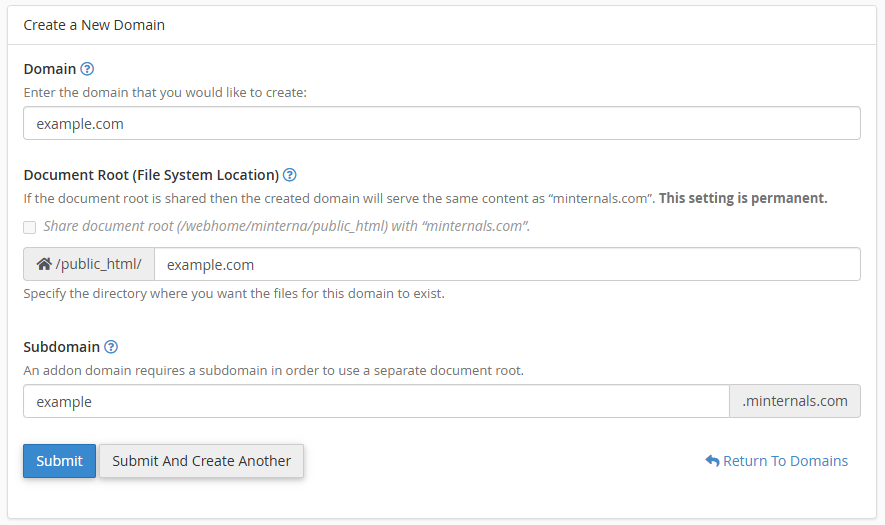Screen dimensions: 885x525
Task: Click the return arrow icon beside Return To Domains
Action: (x=712, y=461)
